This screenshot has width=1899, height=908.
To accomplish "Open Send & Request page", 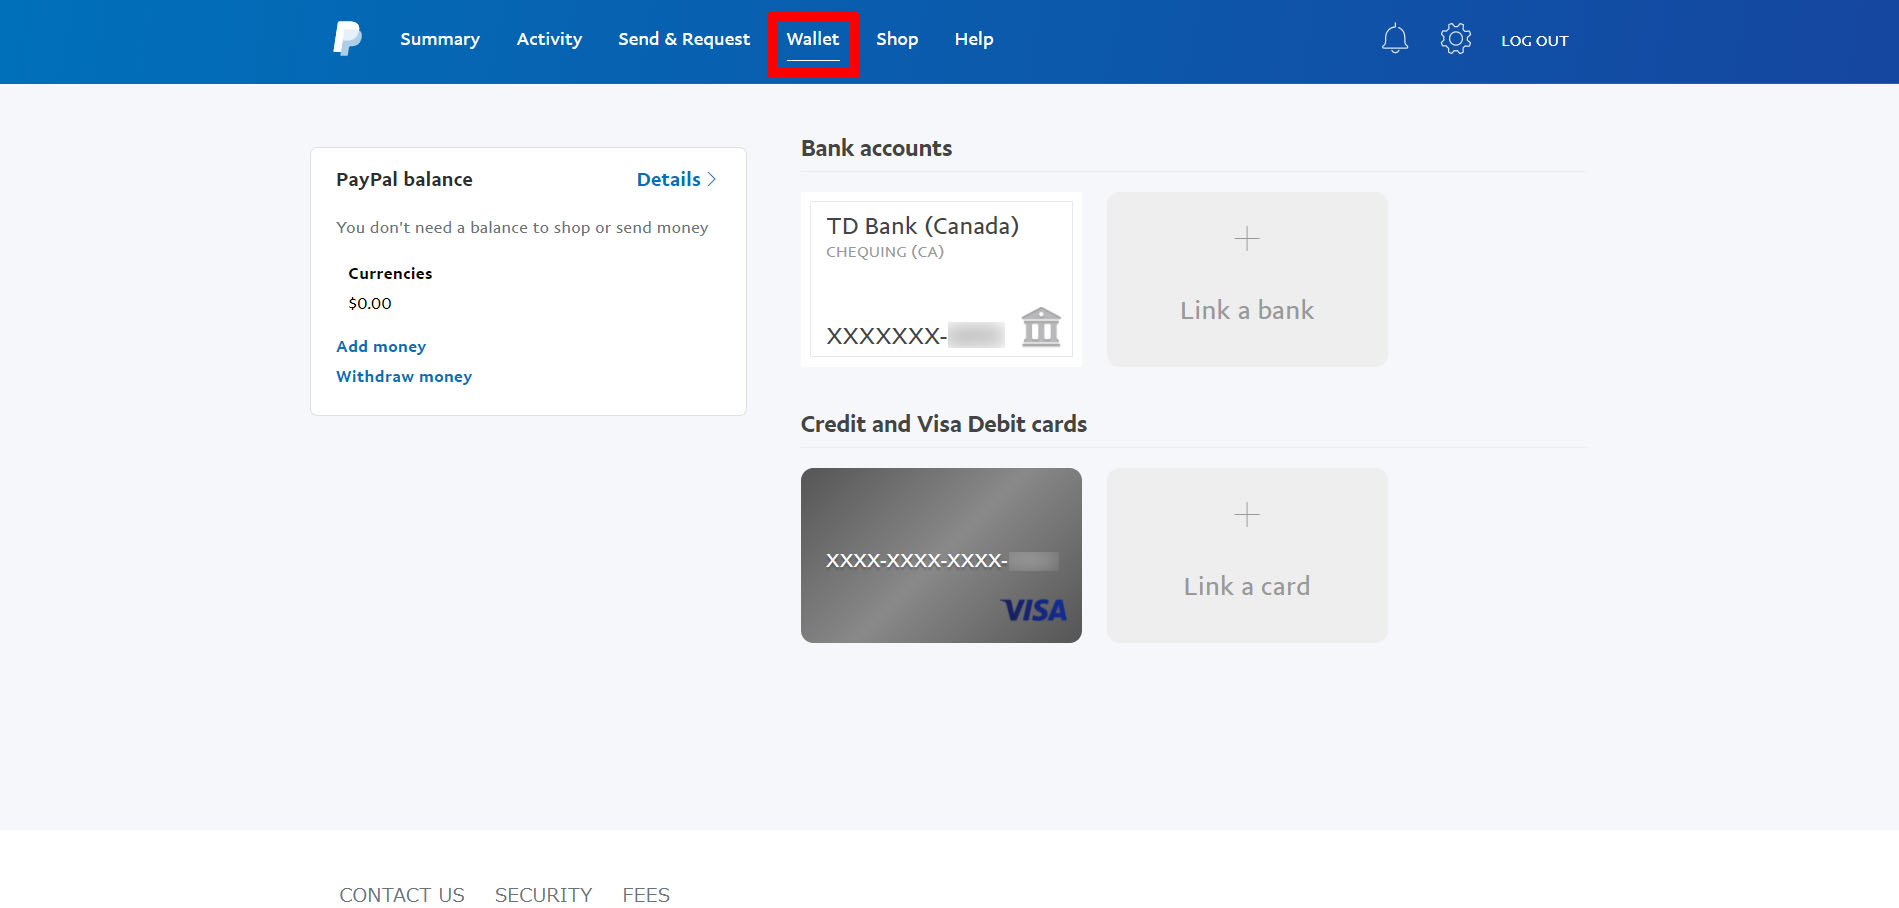I will (x=684, y=39).
